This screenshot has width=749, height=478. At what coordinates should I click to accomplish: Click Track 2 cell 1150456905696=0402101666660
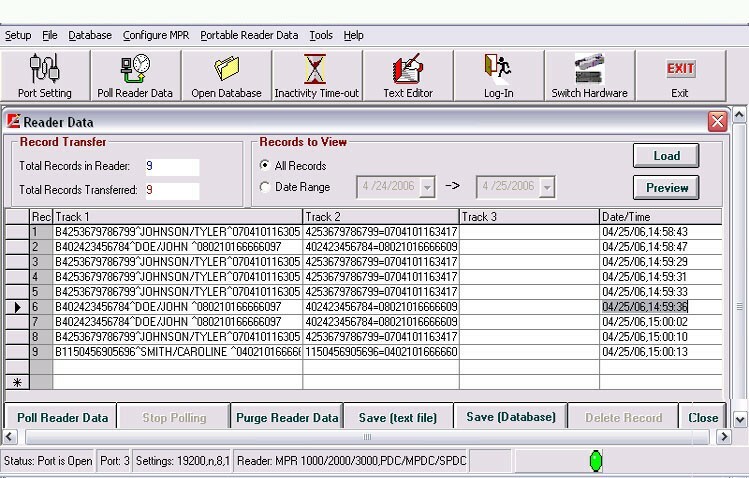(x=381, y=352)
